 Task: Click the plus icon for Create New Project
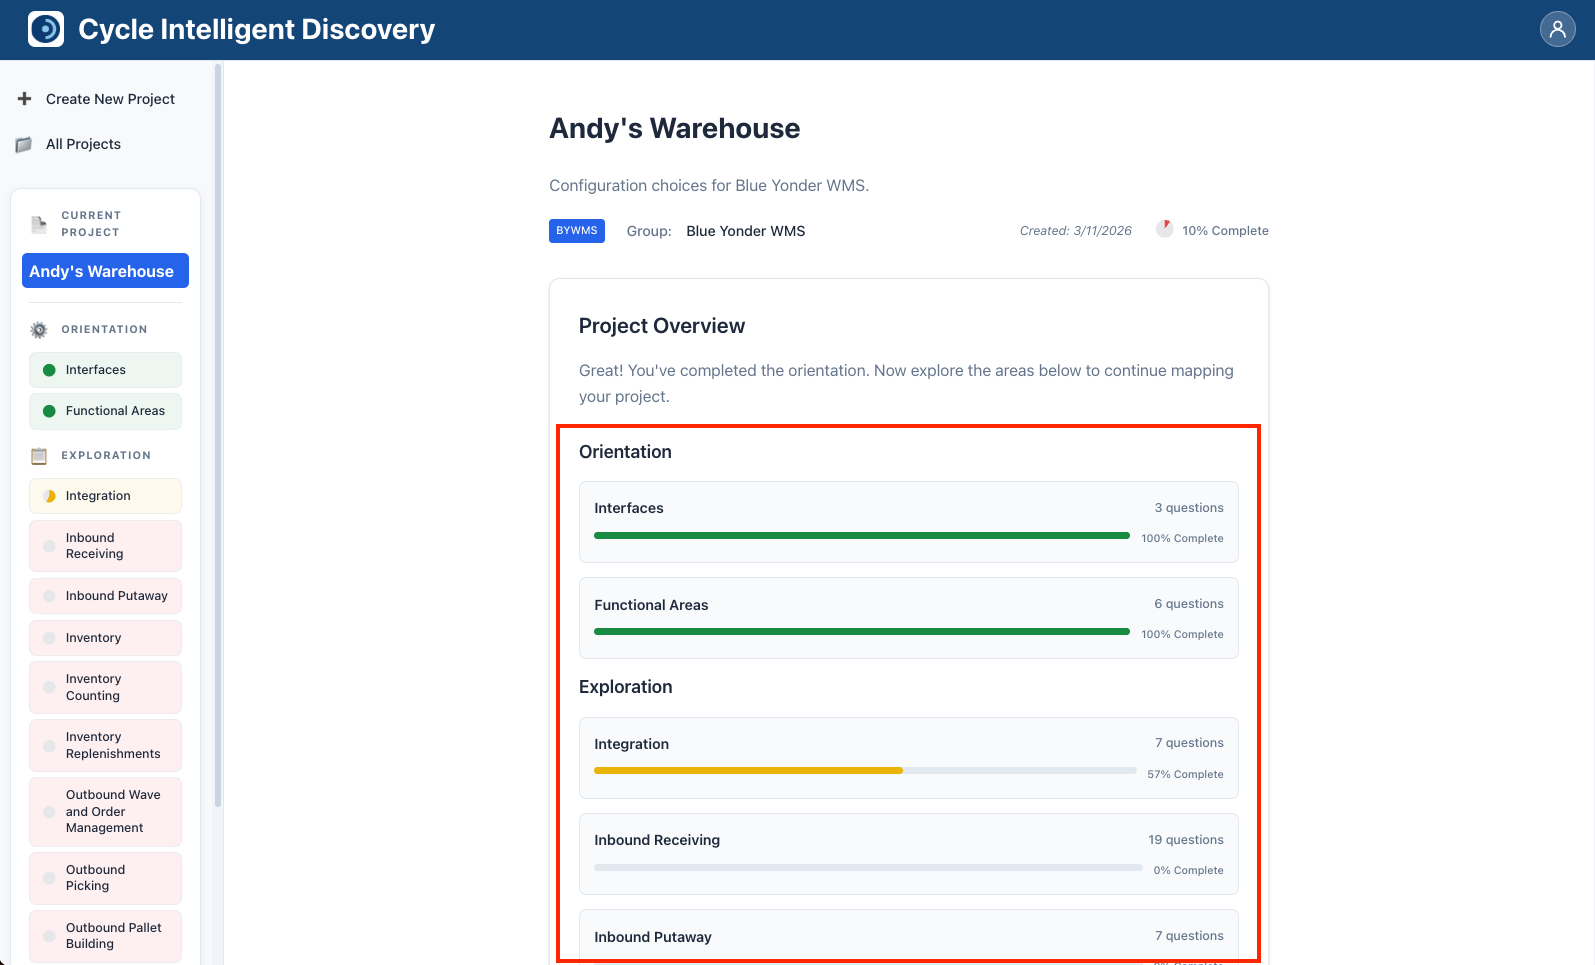coord(25,99)
